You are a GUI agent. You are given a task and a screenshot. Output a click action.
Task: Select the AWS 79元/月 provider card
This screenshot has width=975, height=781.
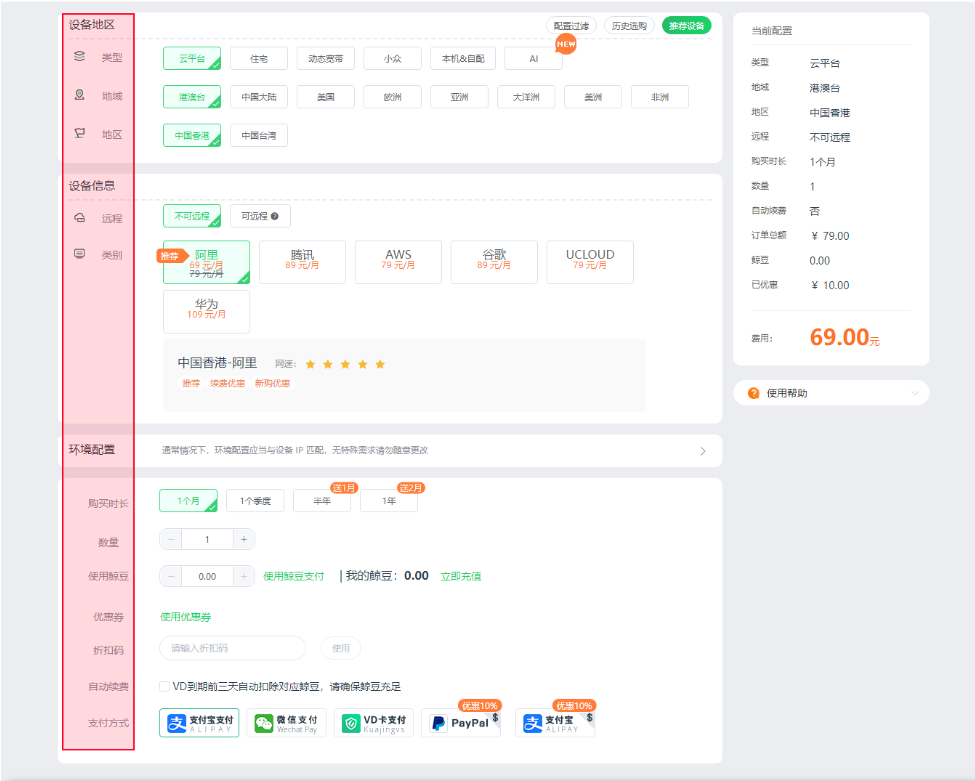point(398,262)
